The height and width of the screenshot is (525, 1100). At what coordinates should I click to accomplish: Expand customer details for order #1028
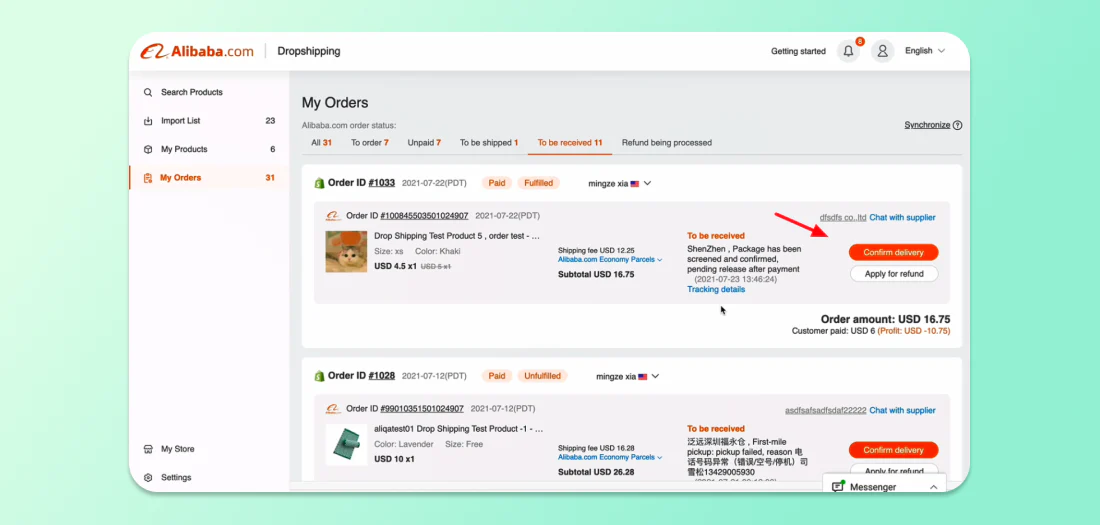coord(655,377)
